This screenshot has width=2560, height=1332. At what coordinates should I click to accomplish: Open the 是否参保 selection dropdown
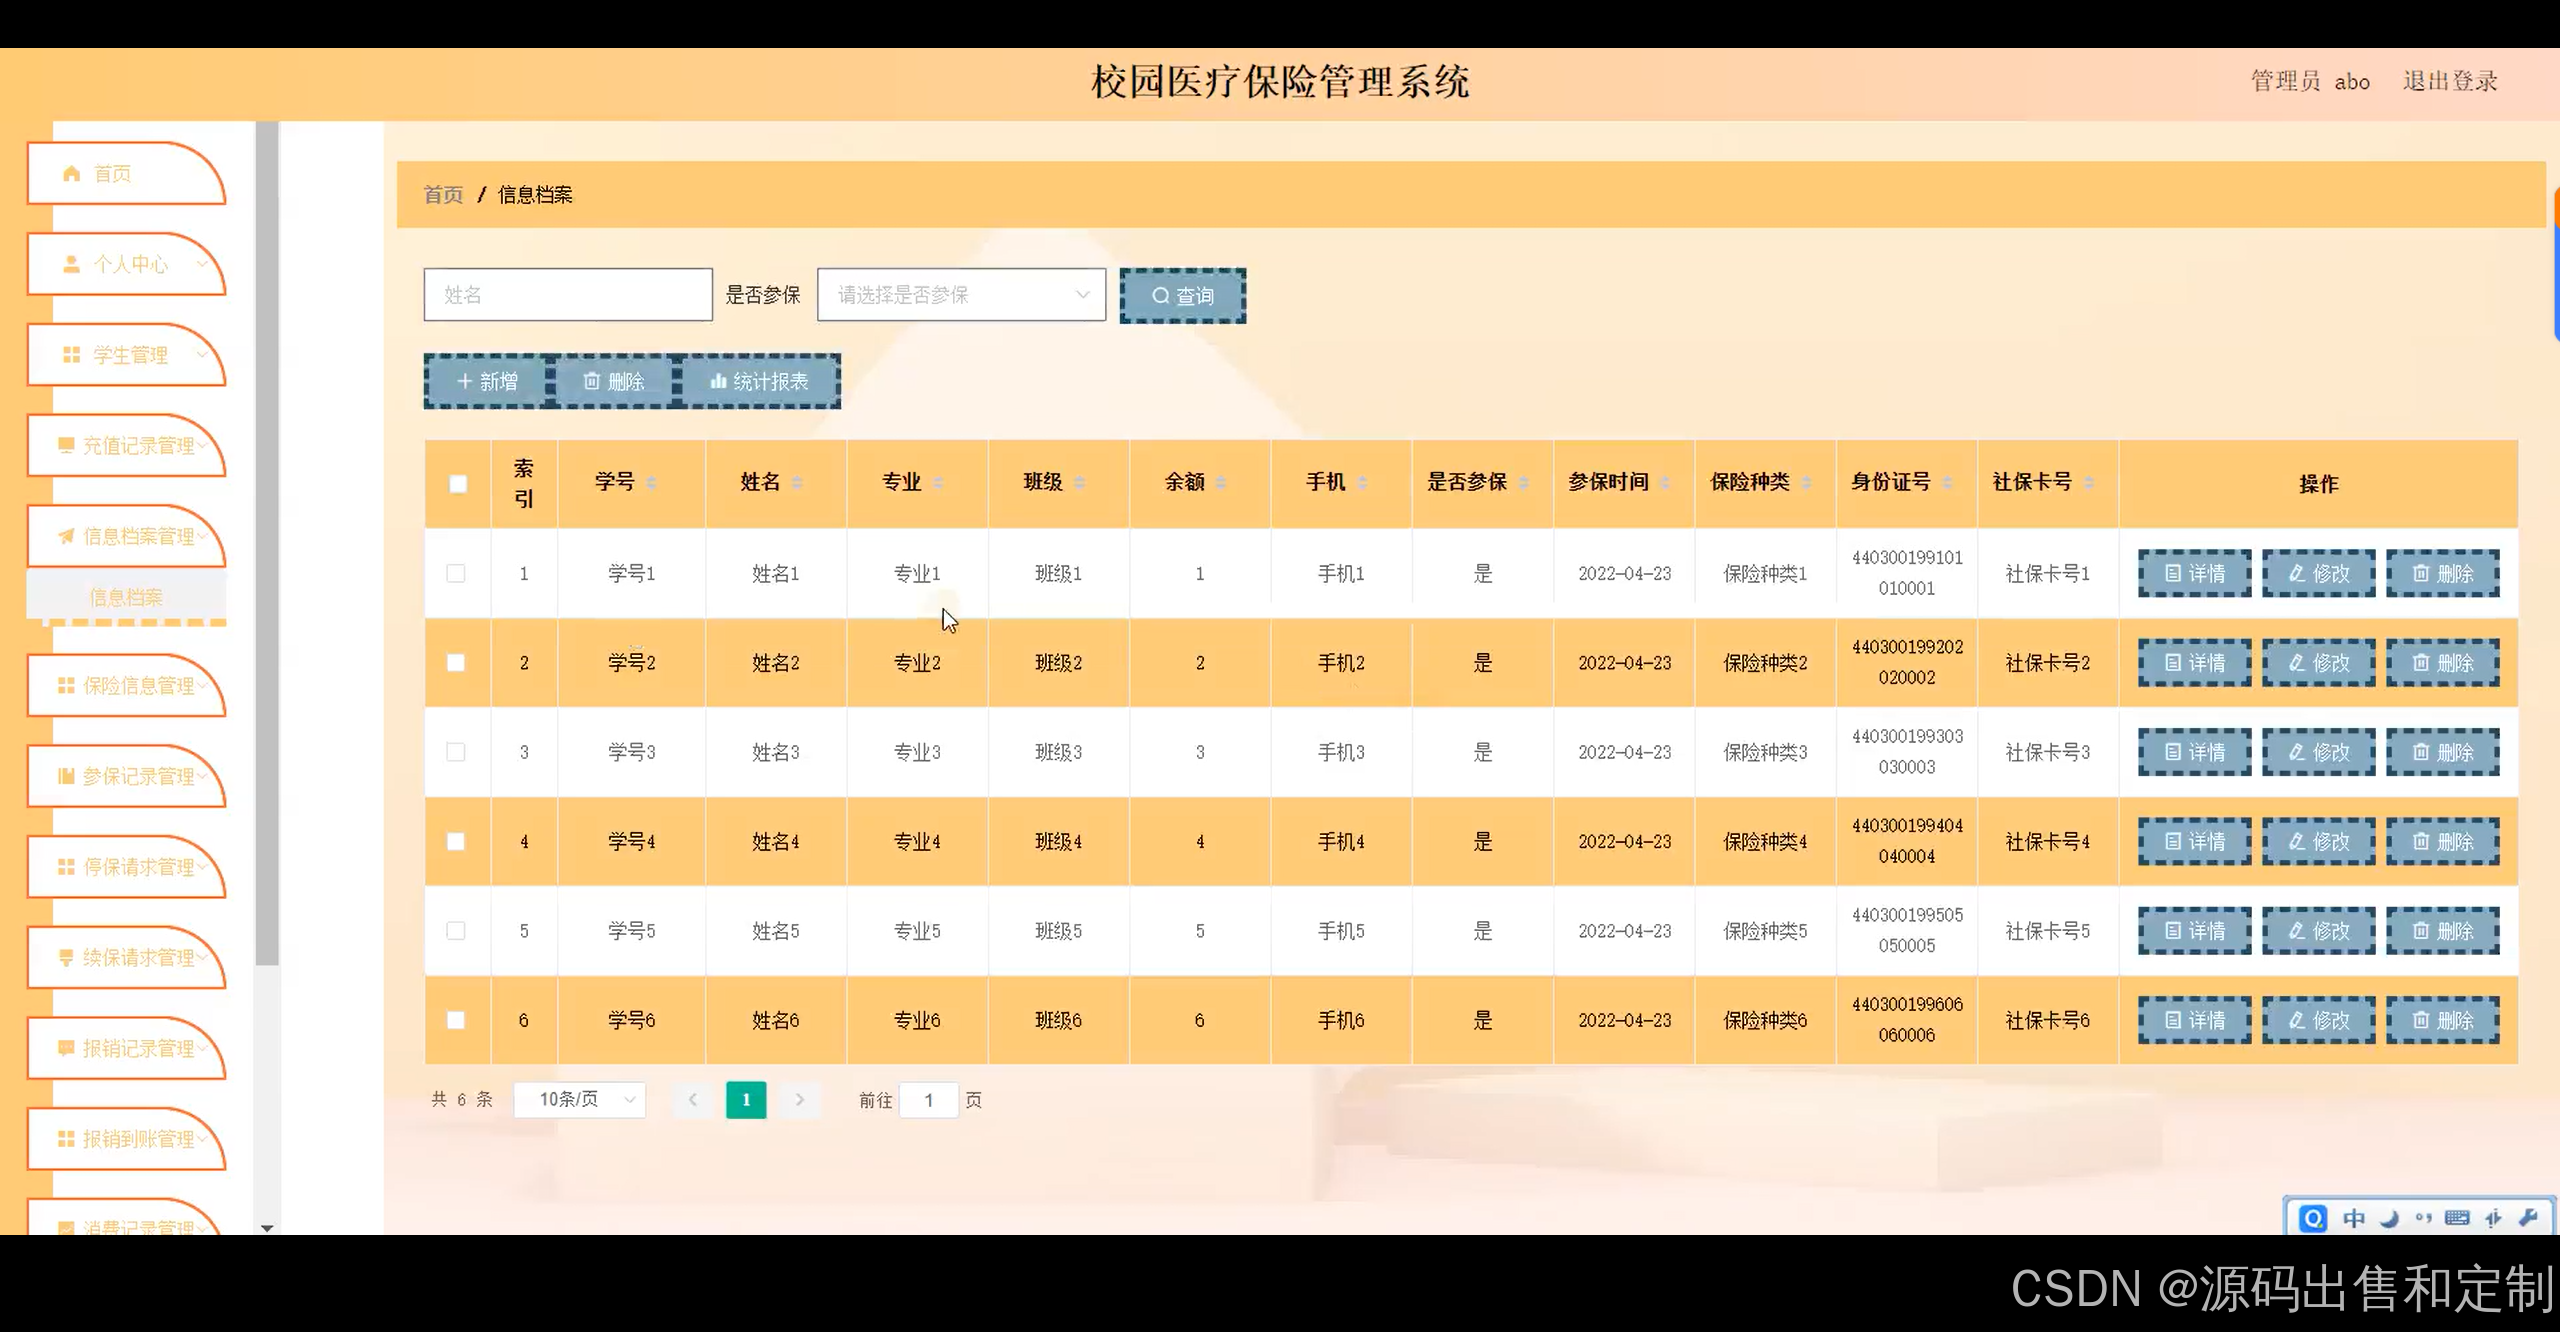tap(961, 295)
